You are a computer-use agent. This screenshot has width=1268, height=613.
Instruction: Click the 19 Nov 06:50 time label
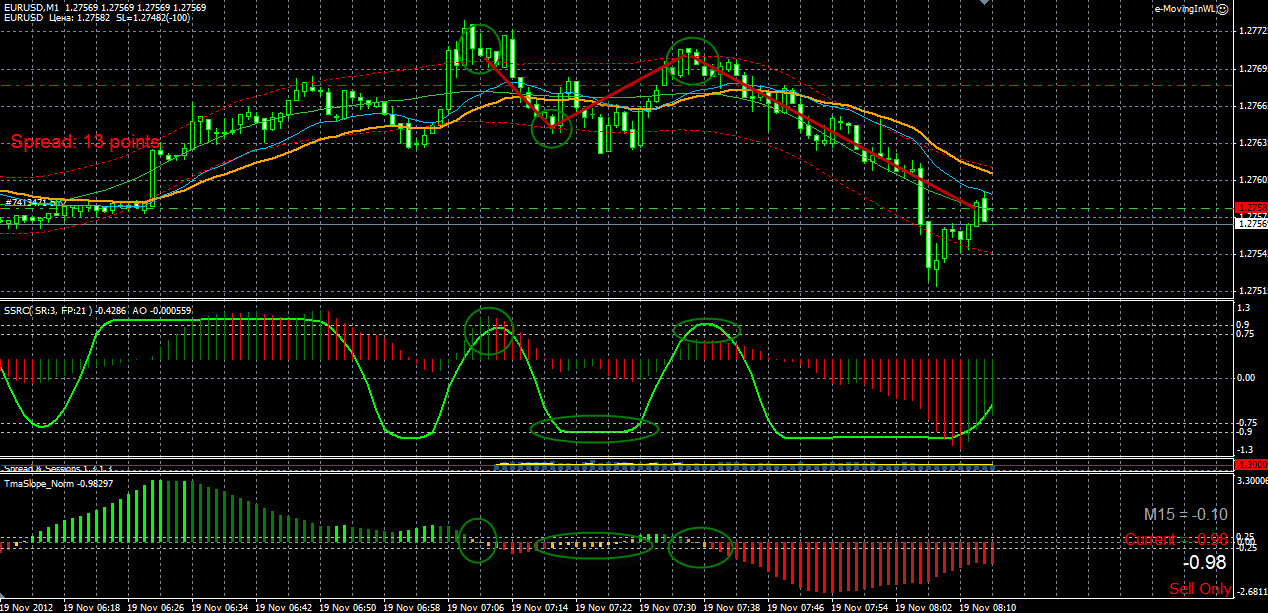[348, 607]
